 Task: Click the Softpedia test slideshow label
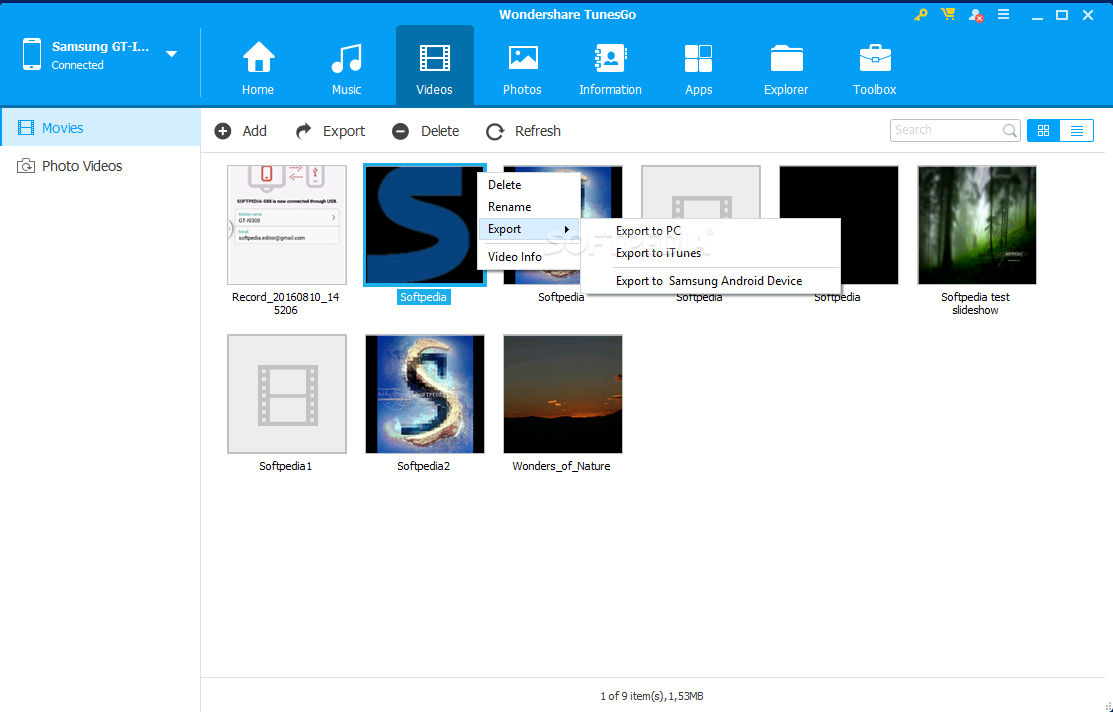(975, 304)
